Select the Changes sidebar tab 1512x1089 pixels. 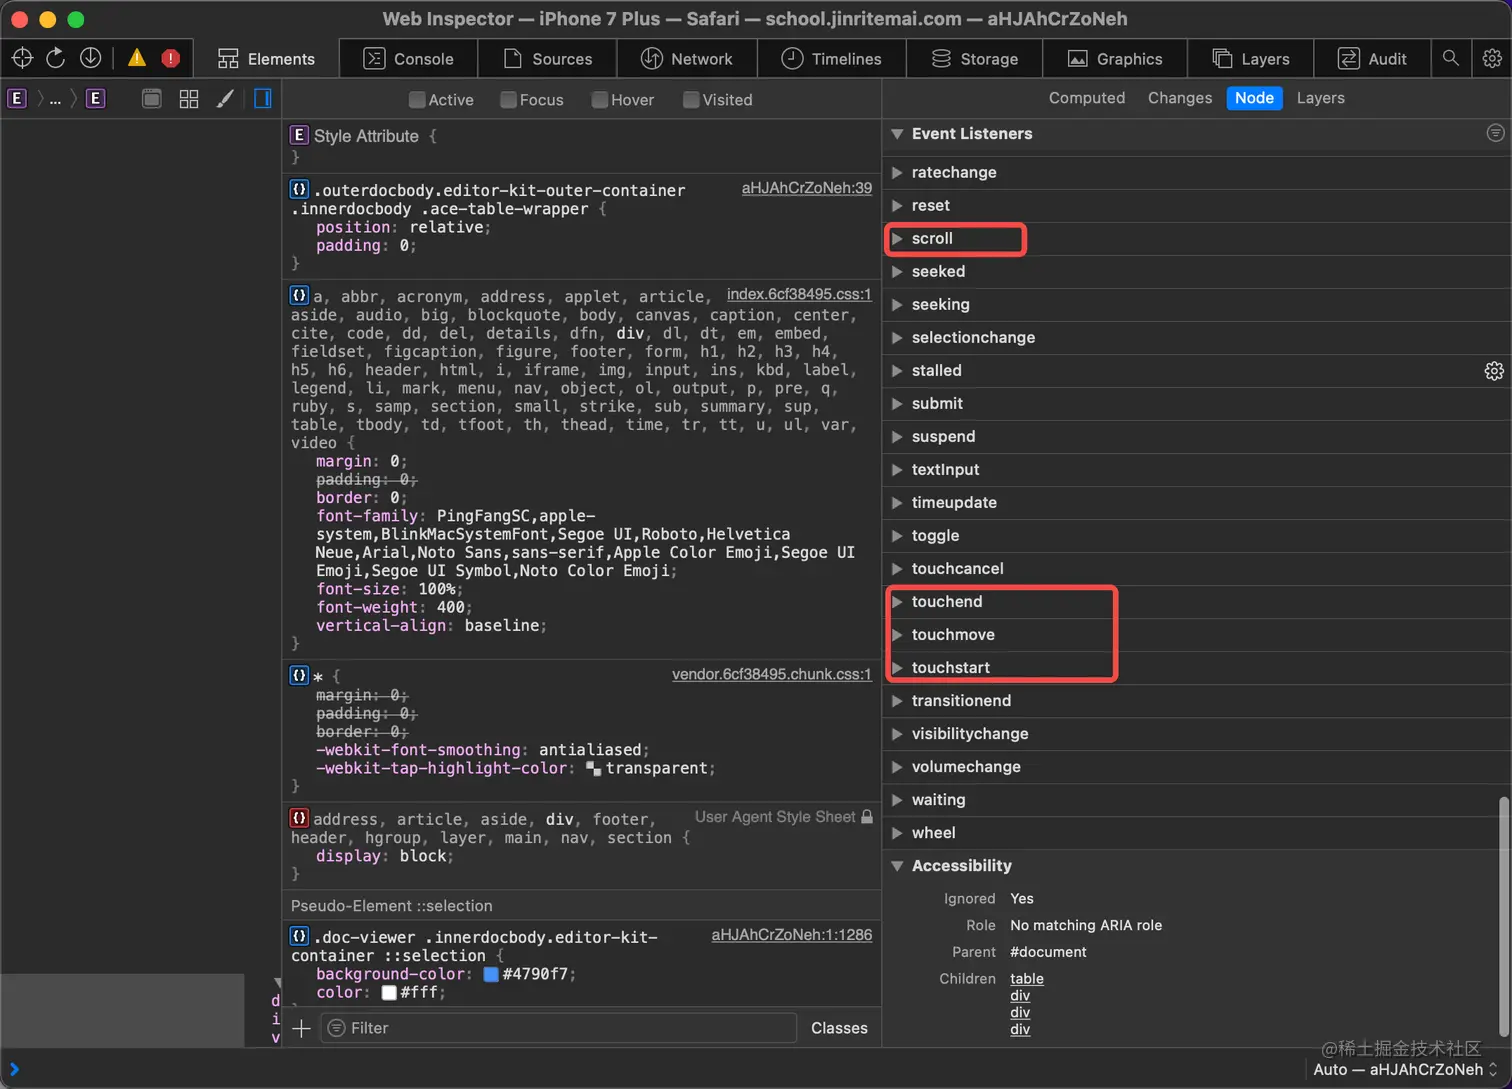(1180, 98)
